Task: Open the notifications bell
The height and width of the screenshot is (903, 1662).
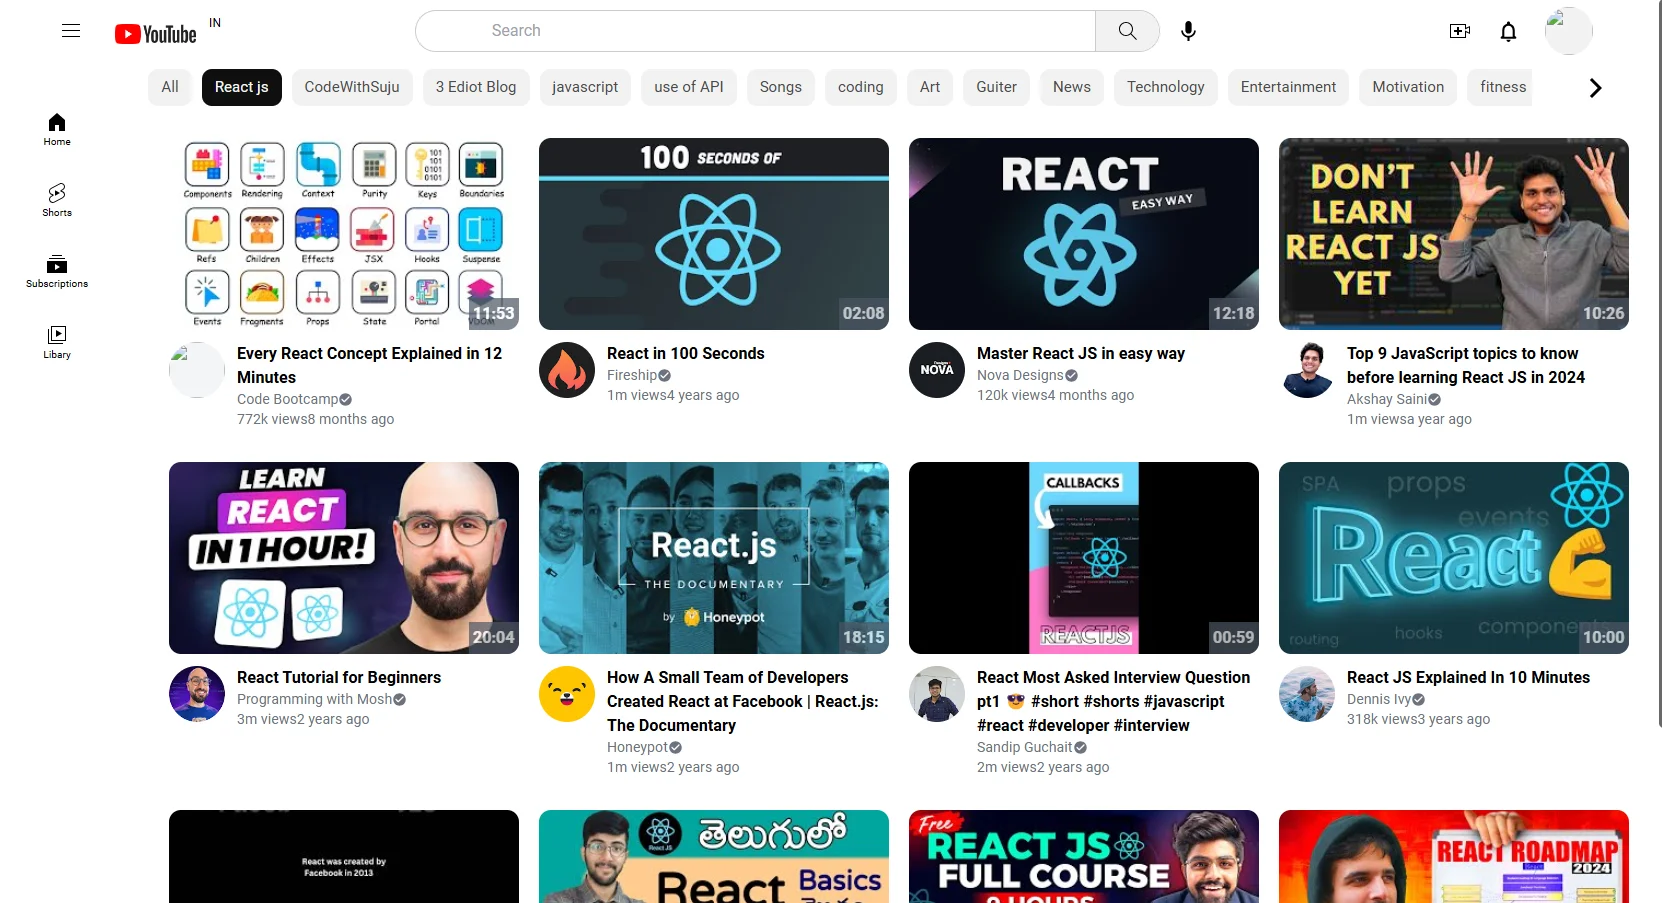Action: [1507, 31]
